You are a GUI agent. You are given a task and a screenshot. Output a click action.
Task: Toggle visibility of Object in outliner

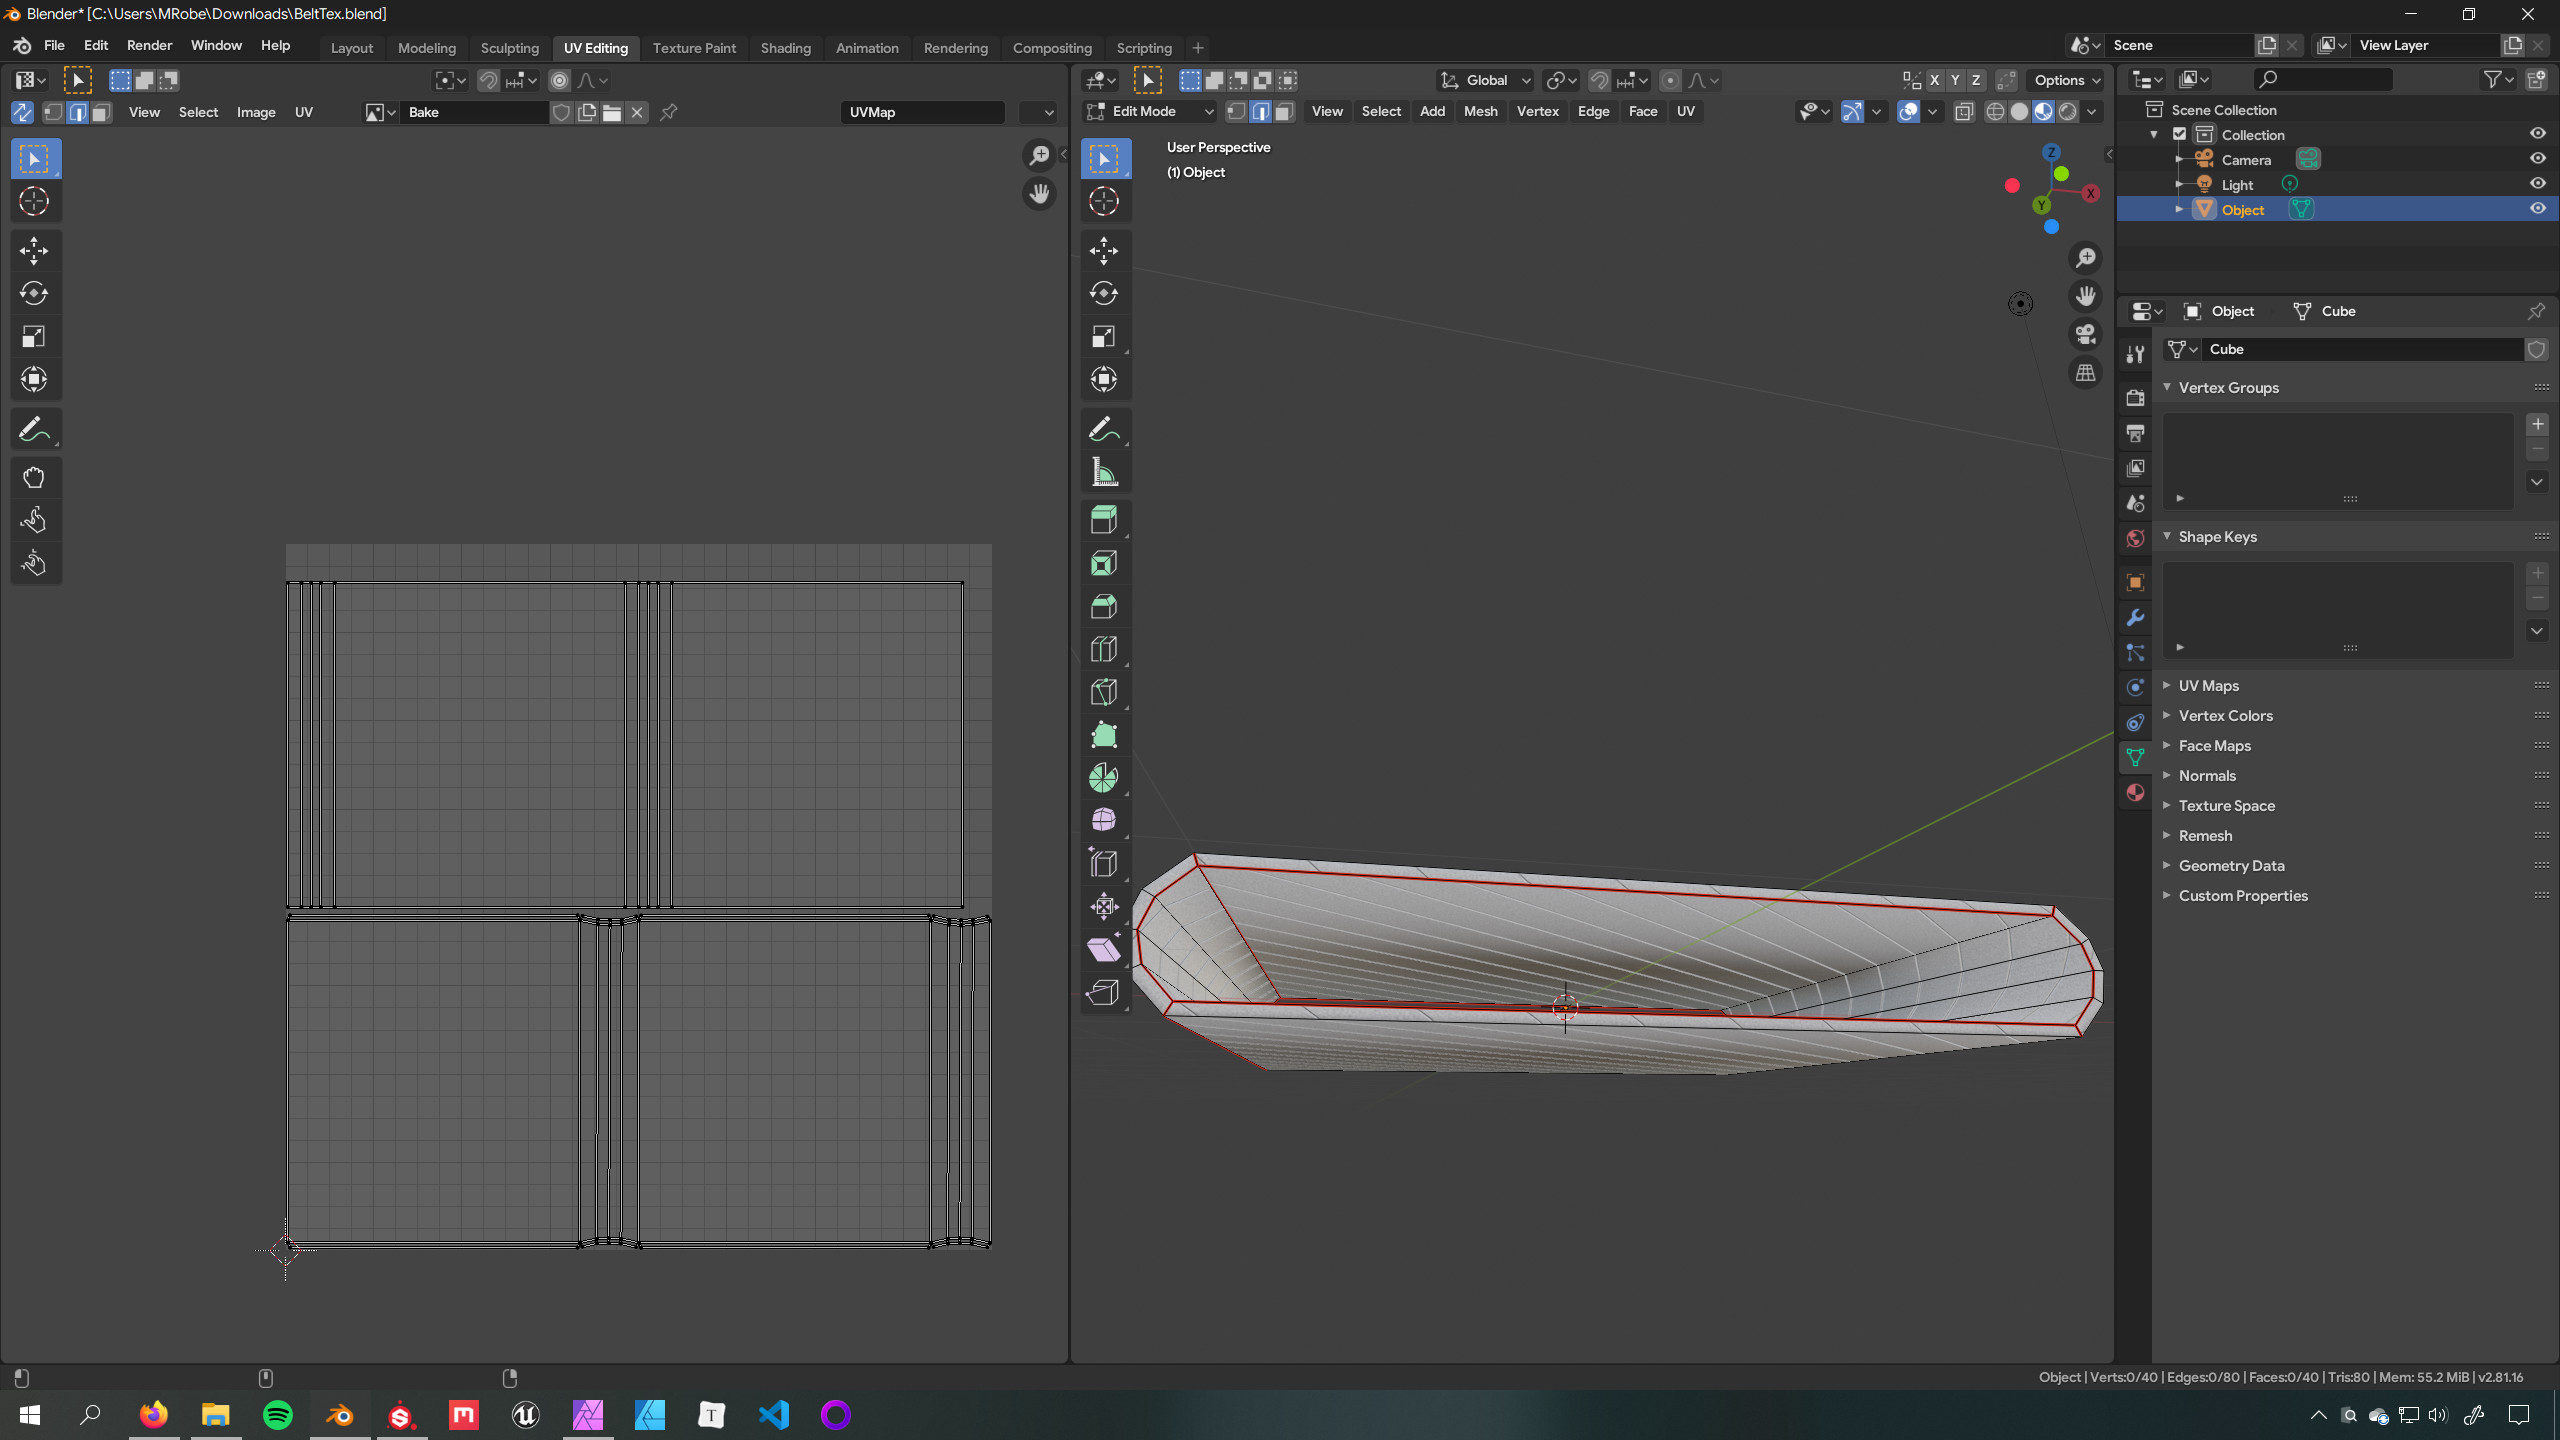tap(2537, 209)
